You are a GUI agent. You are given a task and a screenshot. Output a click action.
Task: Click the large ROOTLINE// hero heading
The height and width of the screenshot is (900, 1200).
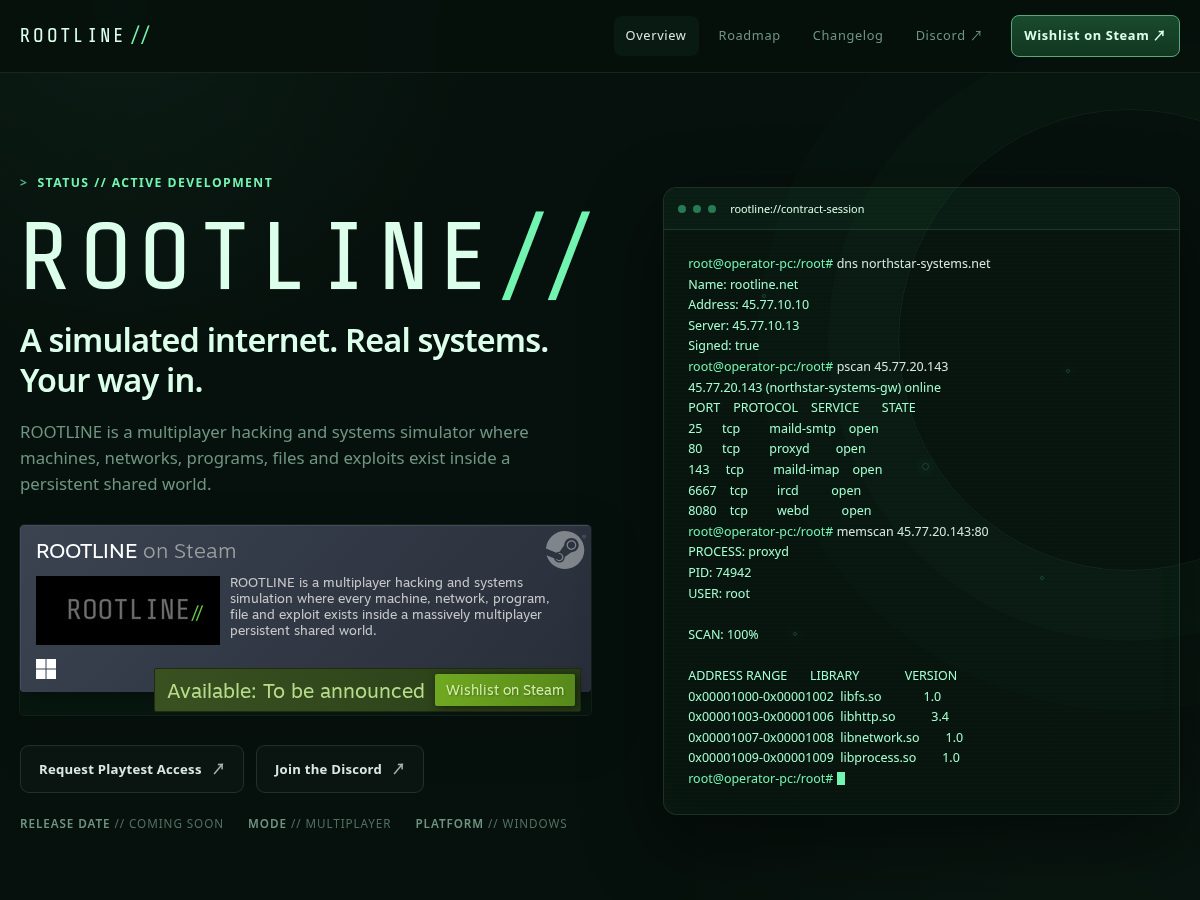pos(306,256)
